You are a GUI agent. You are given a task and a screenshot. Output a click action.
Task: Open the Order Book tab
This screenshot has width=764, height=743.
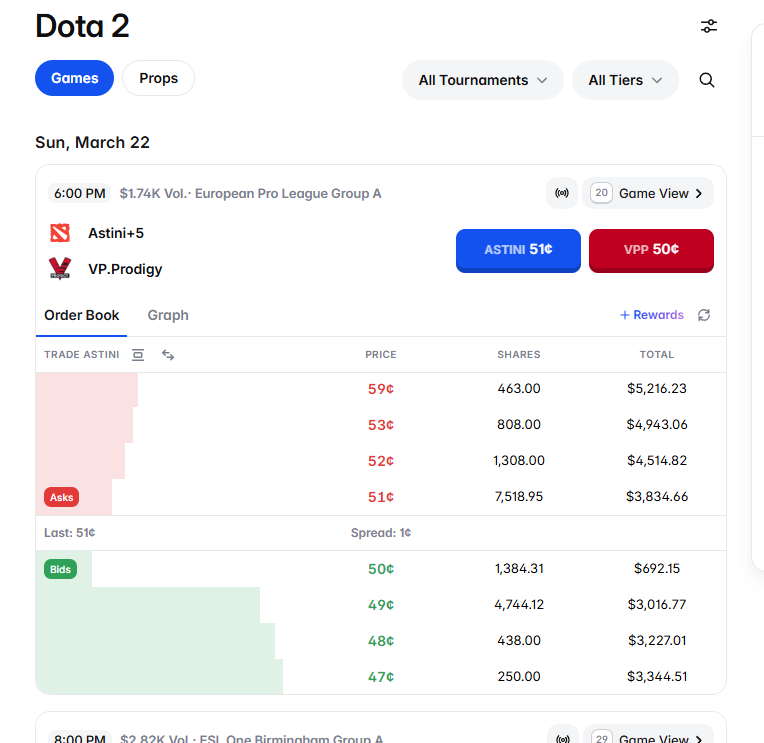point(81,315)
